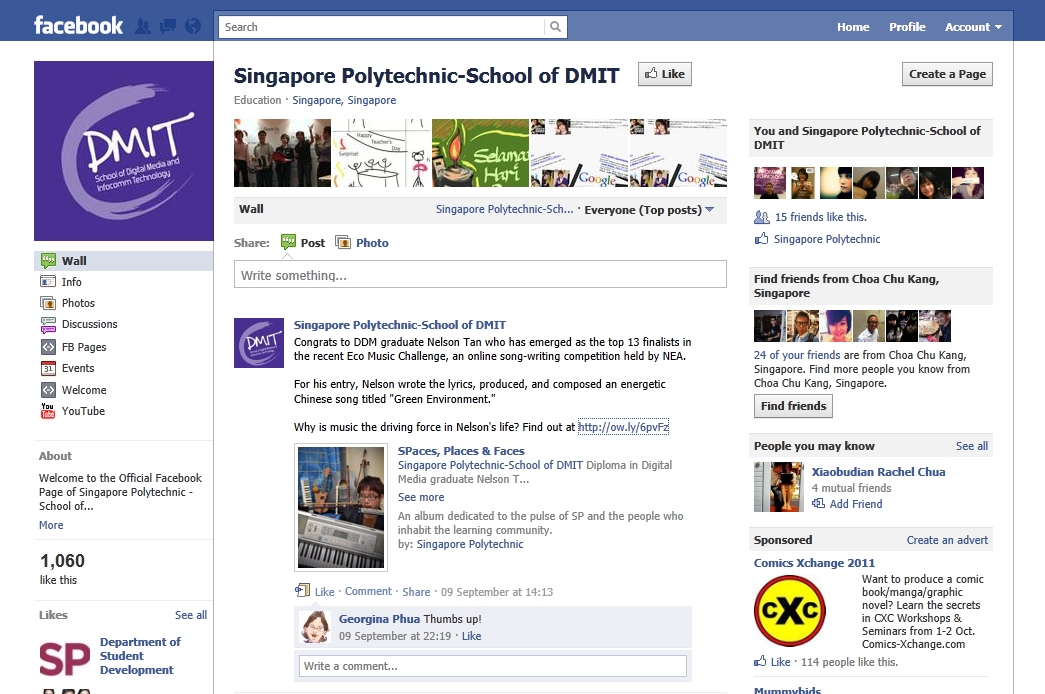Go to Home in top navigation
The height and width of the screenshot is (694, 1045).
pyautogui.click(x=853, y=27)
